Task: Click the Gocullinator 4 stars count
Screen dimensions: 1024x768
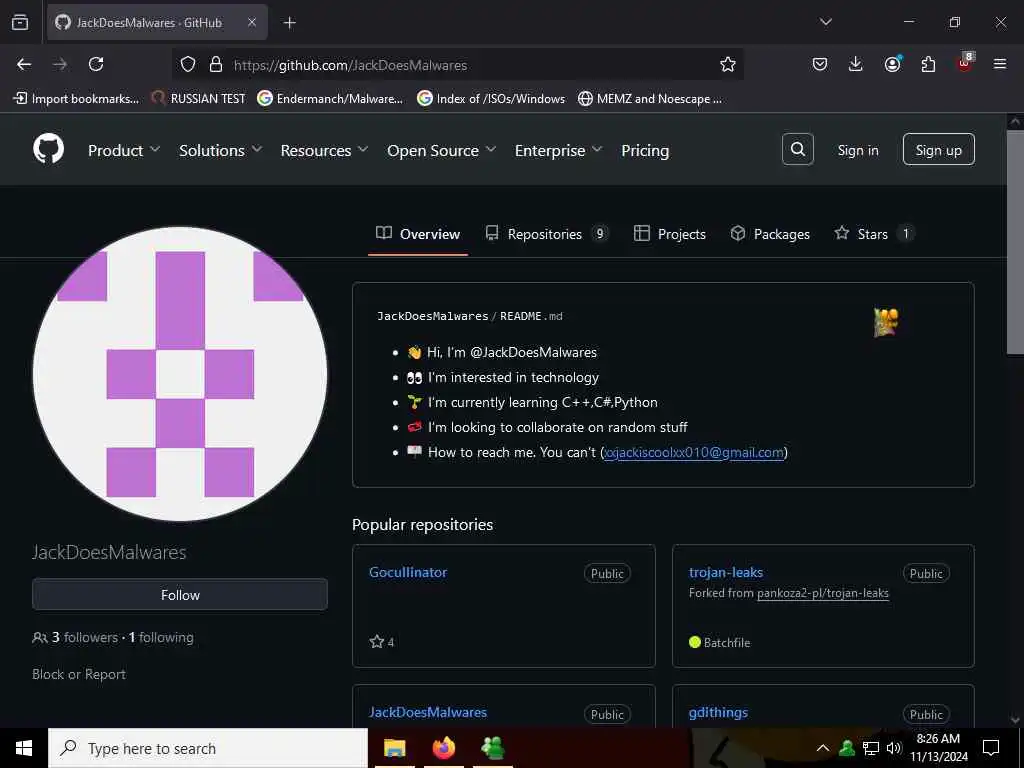Action: (382, 642)
